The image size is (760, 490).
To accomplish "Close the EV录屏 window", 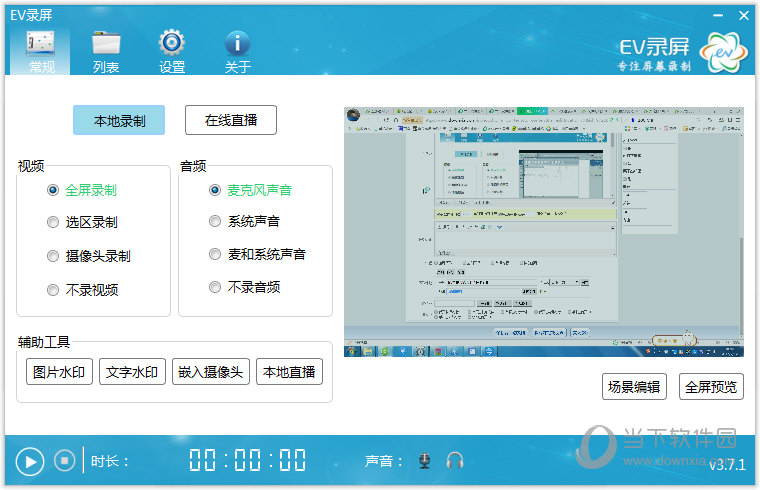I will 744,16.
